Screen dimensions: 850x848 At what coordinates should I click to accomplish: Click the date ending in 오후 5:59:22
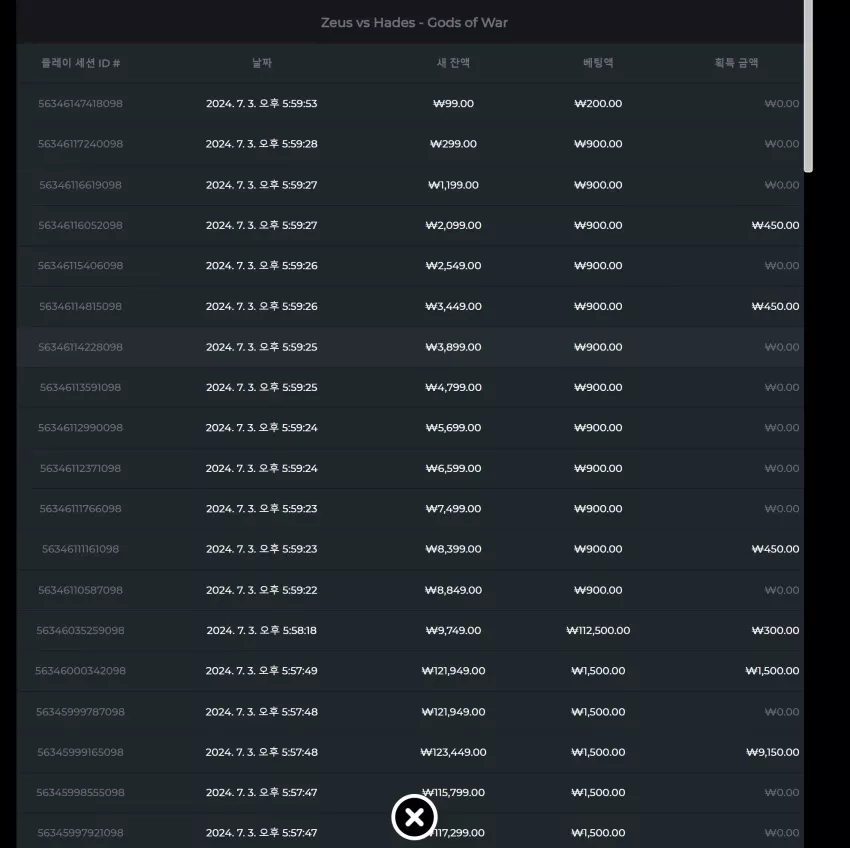262,590
